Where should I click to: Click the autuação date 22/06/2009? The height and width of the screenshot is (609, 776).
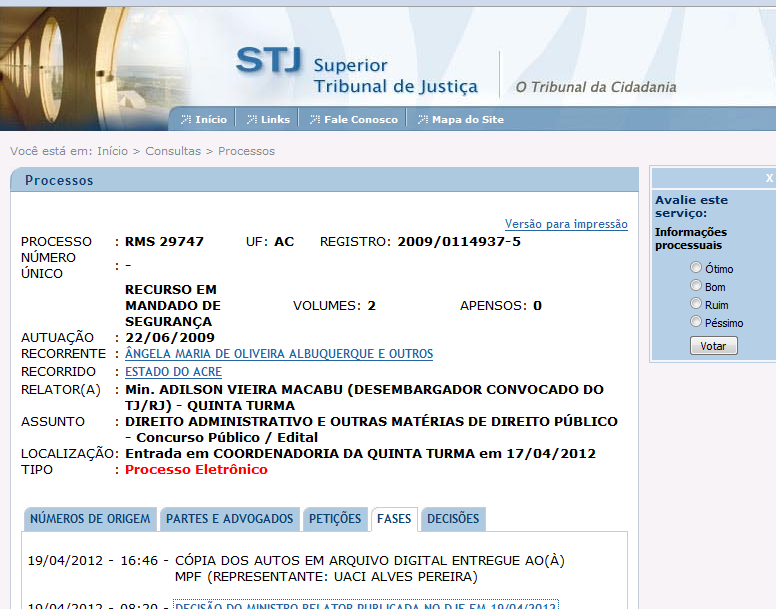point(170,337)
